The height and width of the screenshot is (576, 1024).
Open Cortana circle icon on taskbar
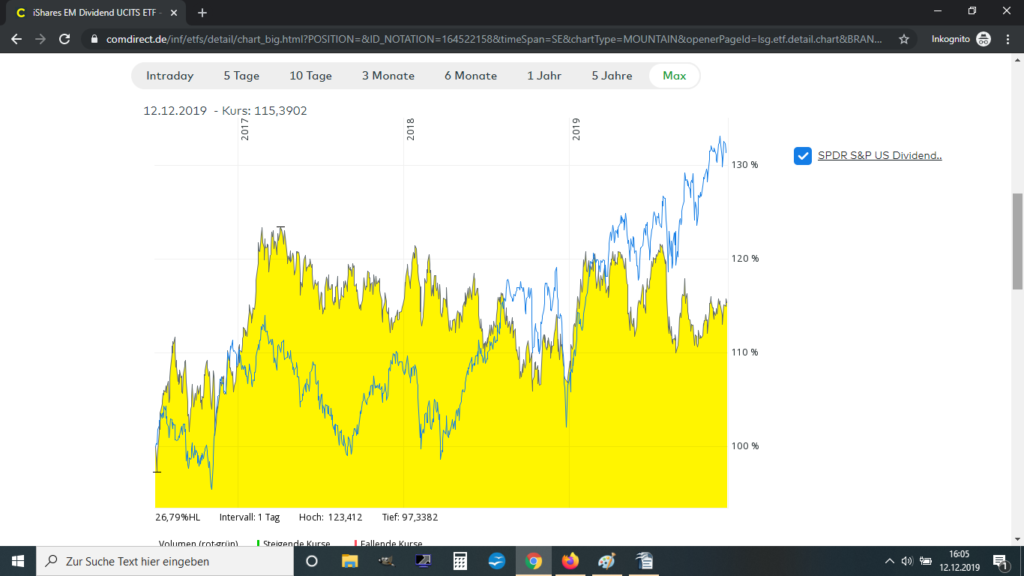click(312, 561)
